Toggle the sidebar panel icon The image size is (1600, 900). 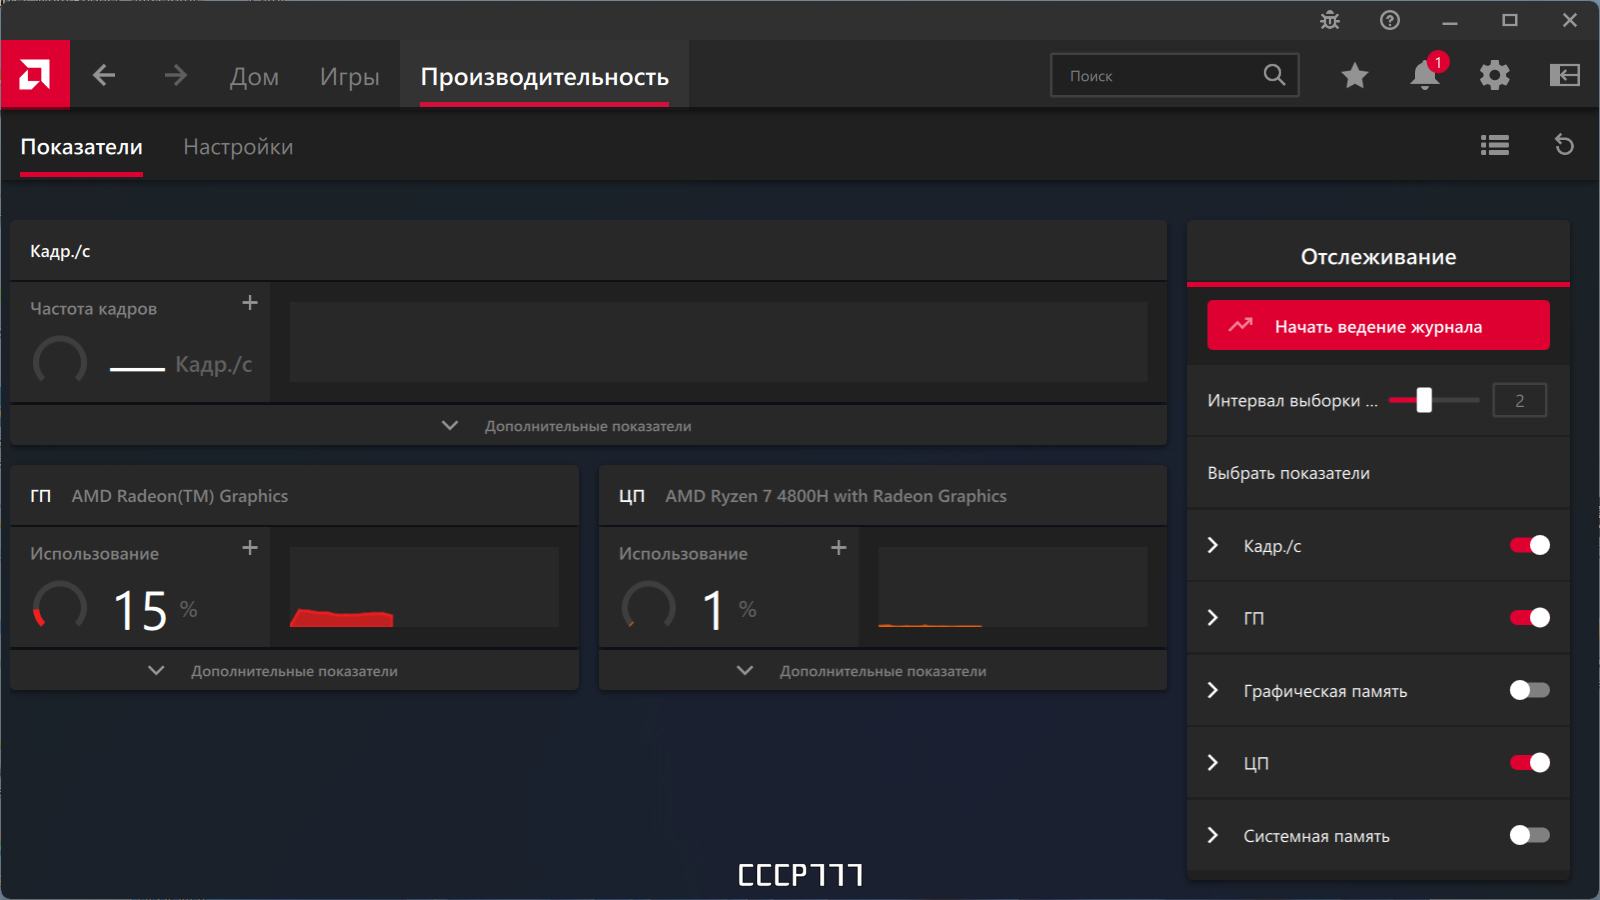pyautogui.click(x=1565, y=75)
